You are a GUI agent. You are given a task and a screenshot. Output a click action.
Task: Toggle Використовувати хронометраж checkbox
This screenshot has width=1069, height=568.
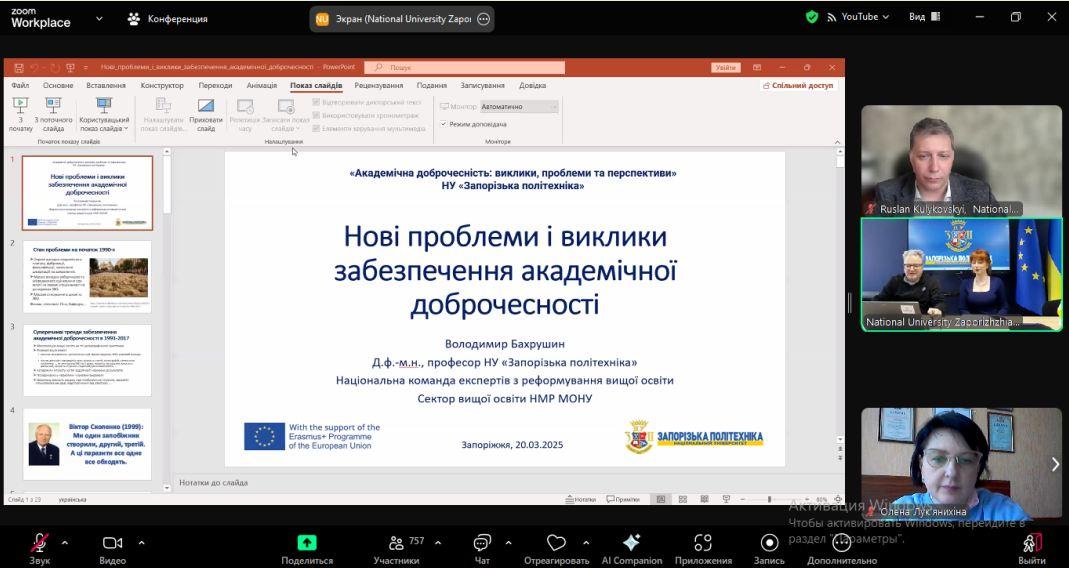(x=317, y=115)
